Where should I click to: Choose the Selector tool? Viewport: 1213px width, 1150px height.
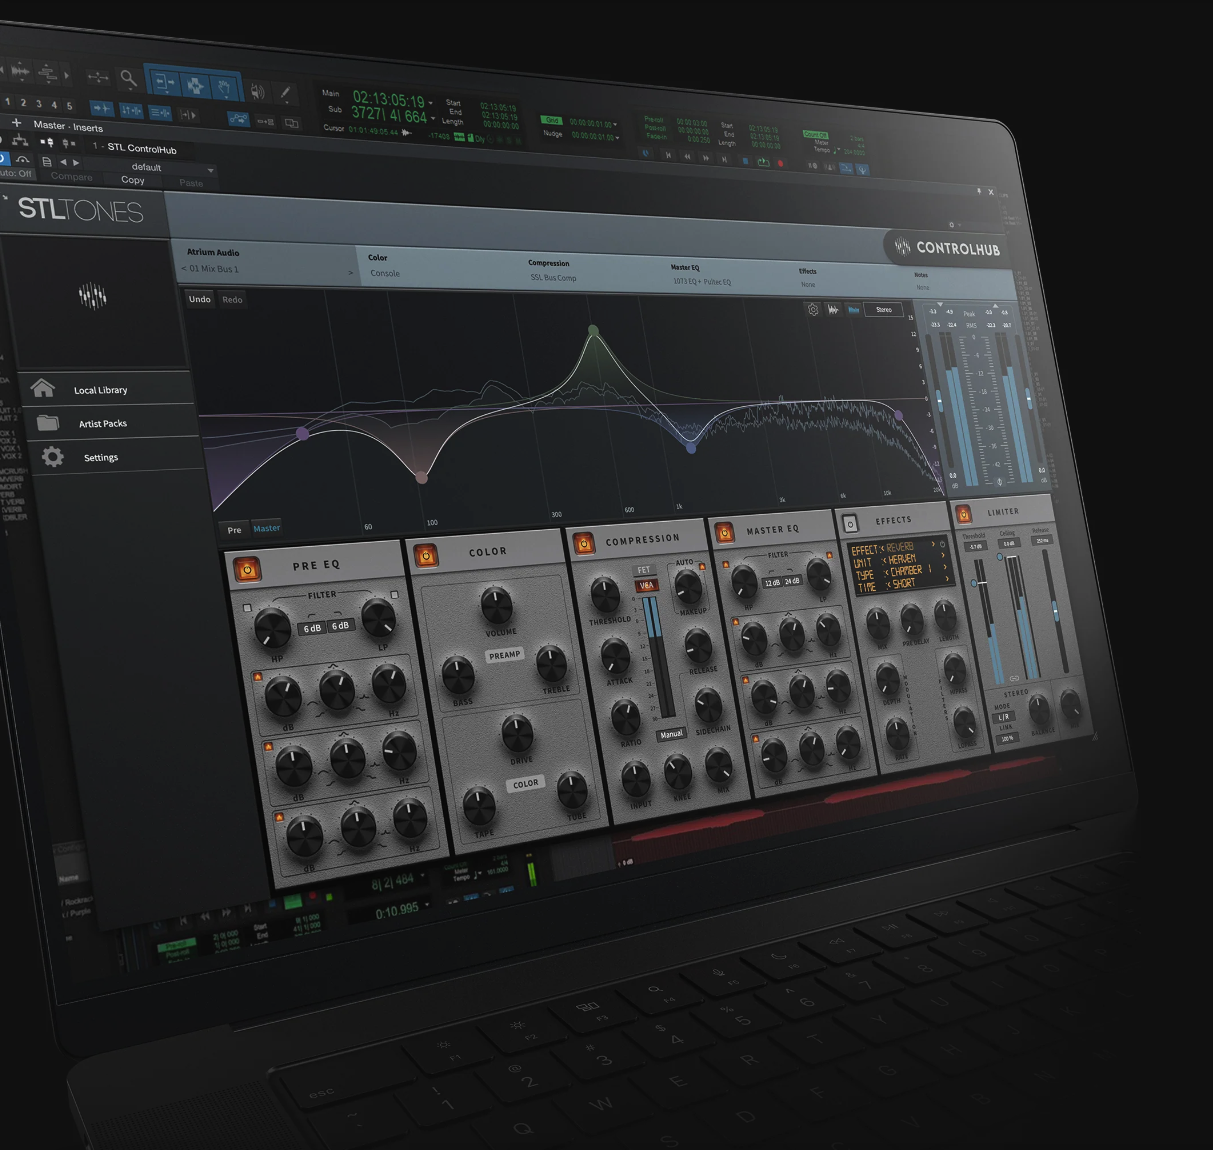(195, 86)
